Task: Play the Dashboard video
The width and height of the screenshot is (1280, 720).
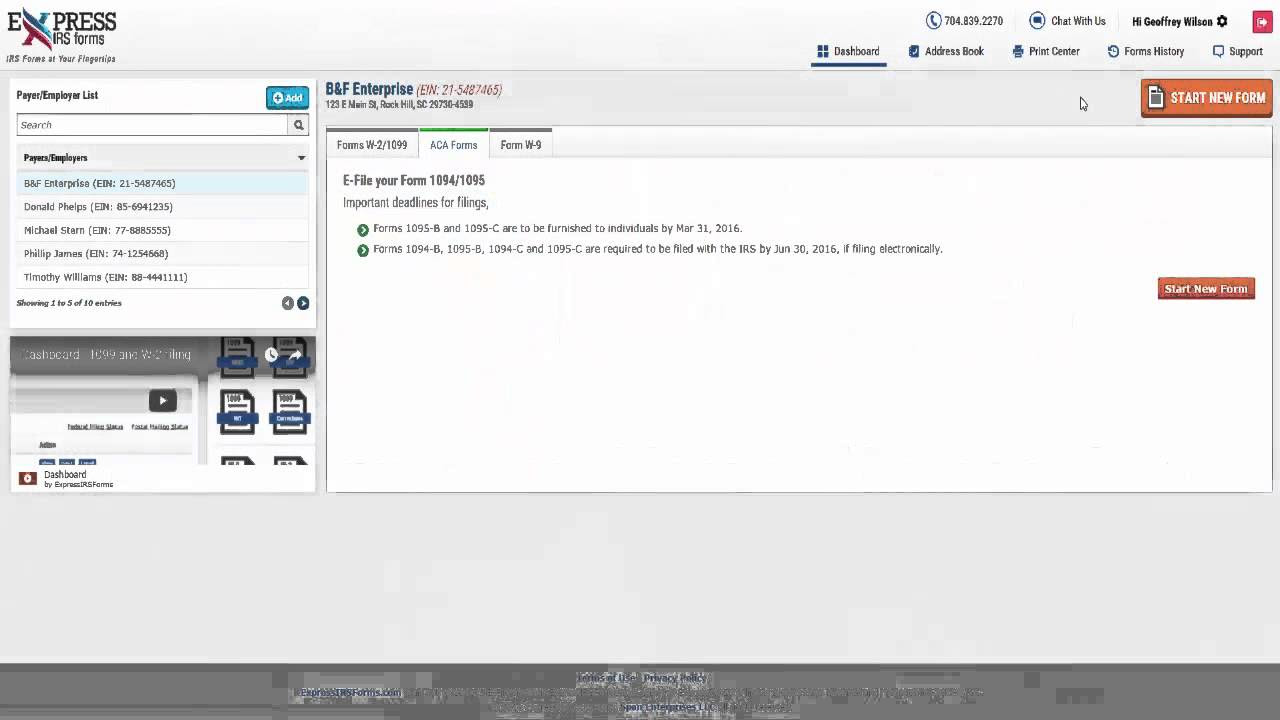Action: click(163, 400)
